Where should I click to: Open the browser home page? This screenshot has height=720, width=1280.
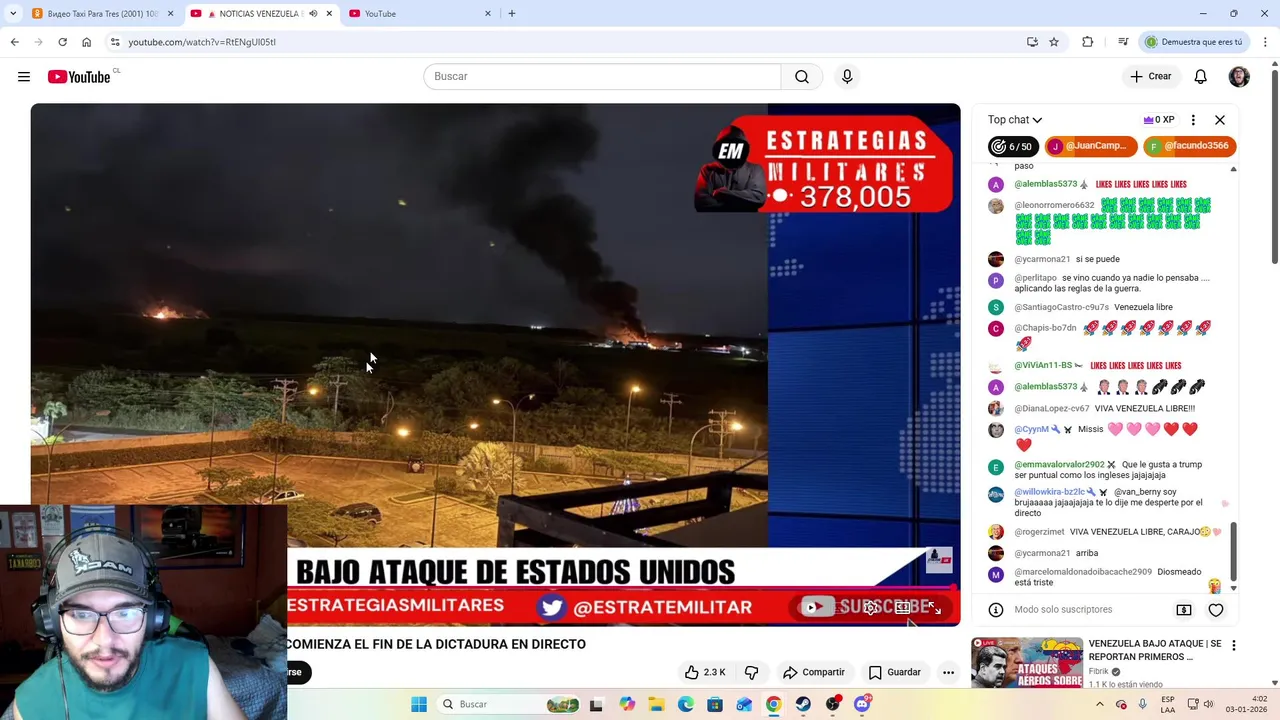[x=86, y=42]
